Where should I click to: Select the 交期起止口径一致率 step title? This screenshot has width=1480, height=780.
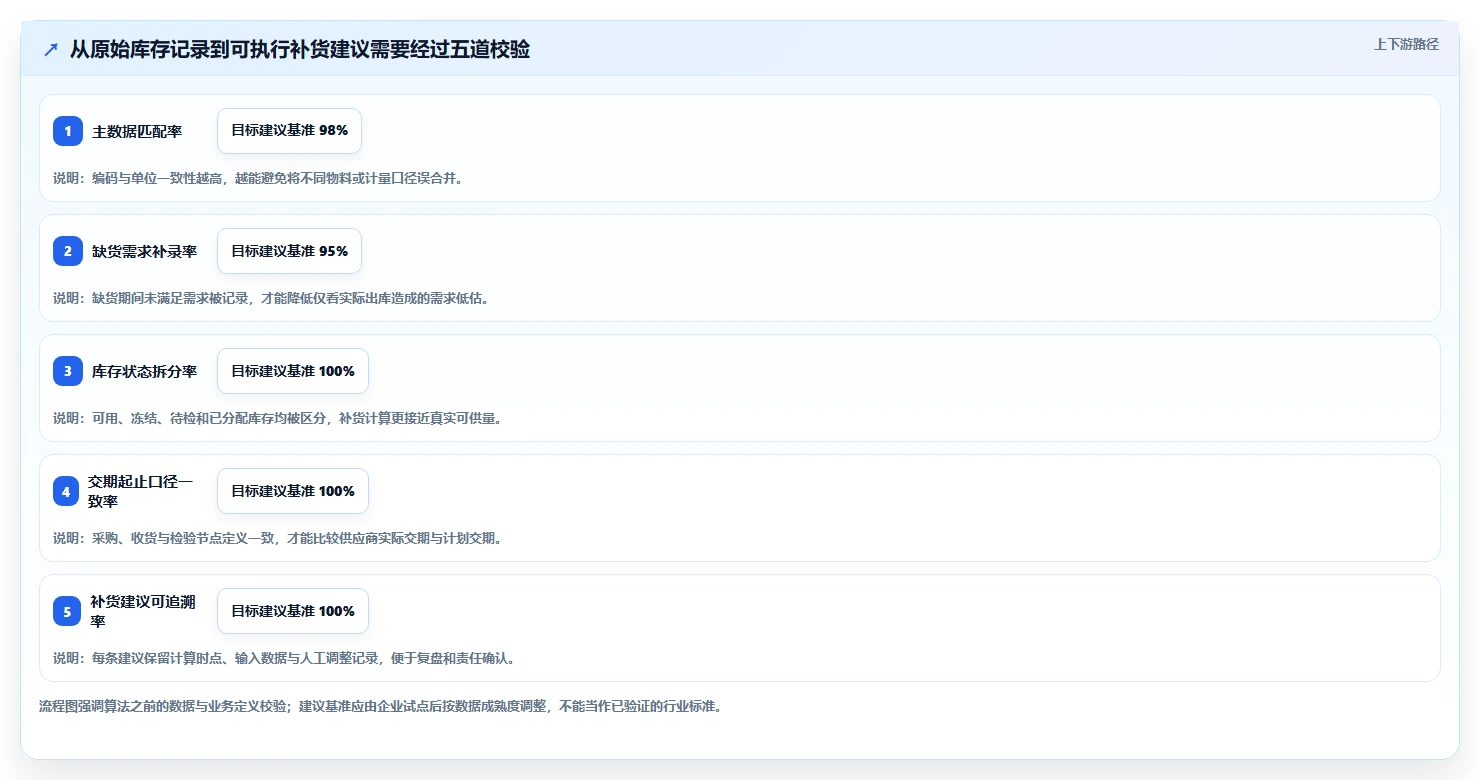[x=141, y=491]
